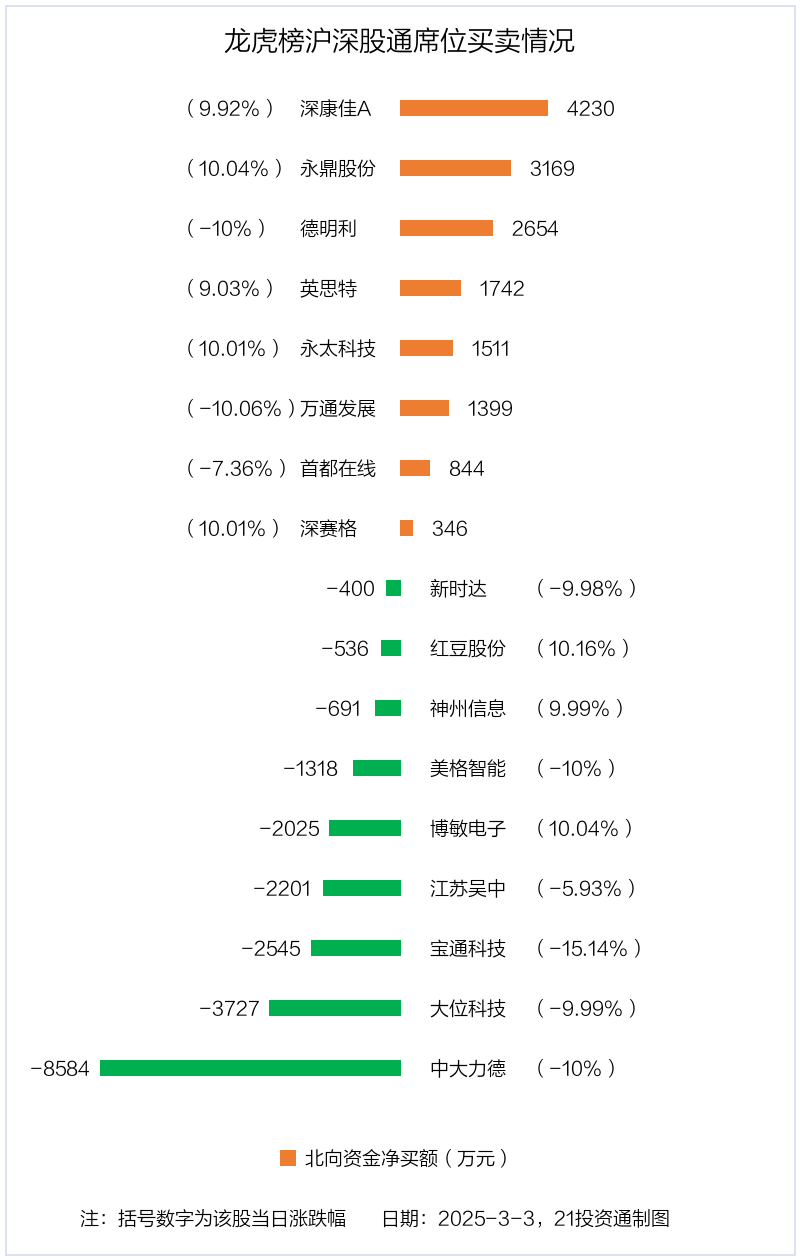Viewport: 800px width, 1260px height.
Task: Select the 4230 value label
Action: coord(590,108)
